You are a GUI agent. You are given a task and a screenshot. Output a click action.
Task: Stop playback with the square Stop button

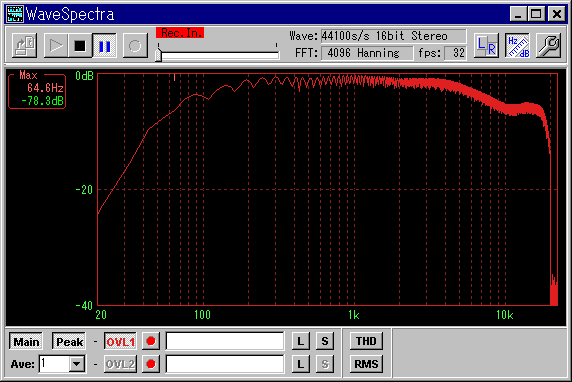[x=80, y=46]
